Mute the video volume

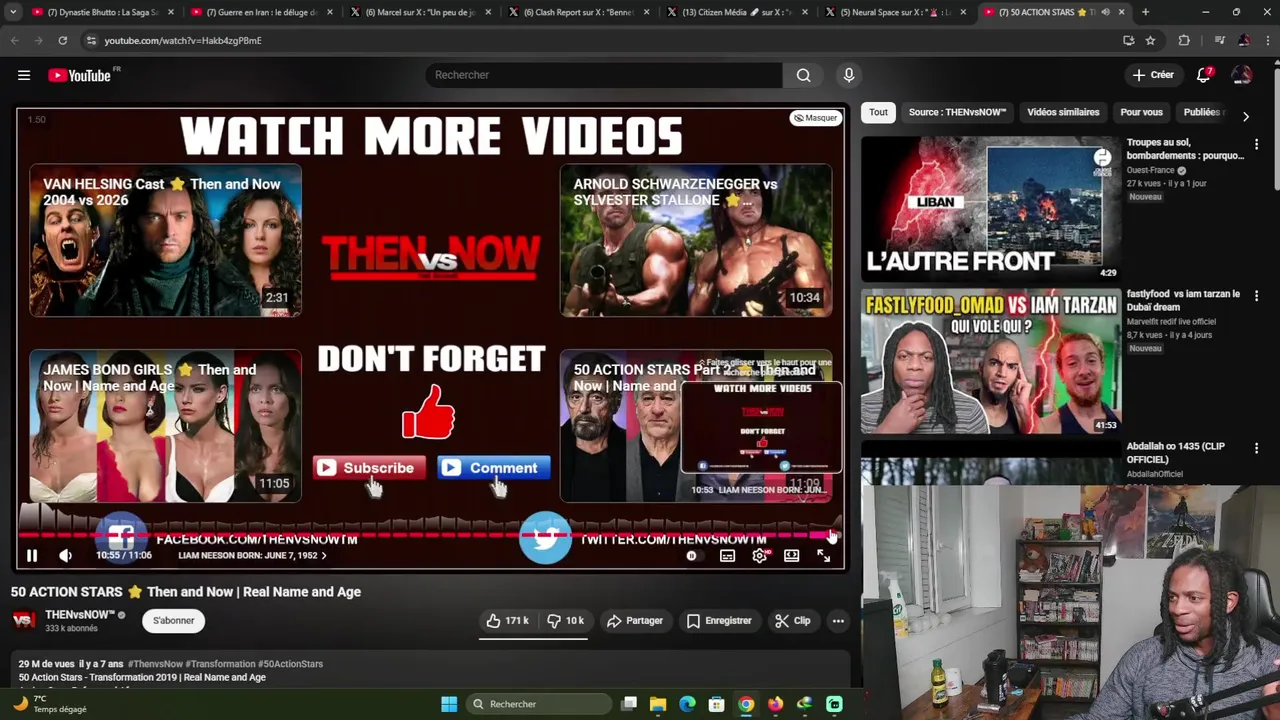(x=65, y=556)
